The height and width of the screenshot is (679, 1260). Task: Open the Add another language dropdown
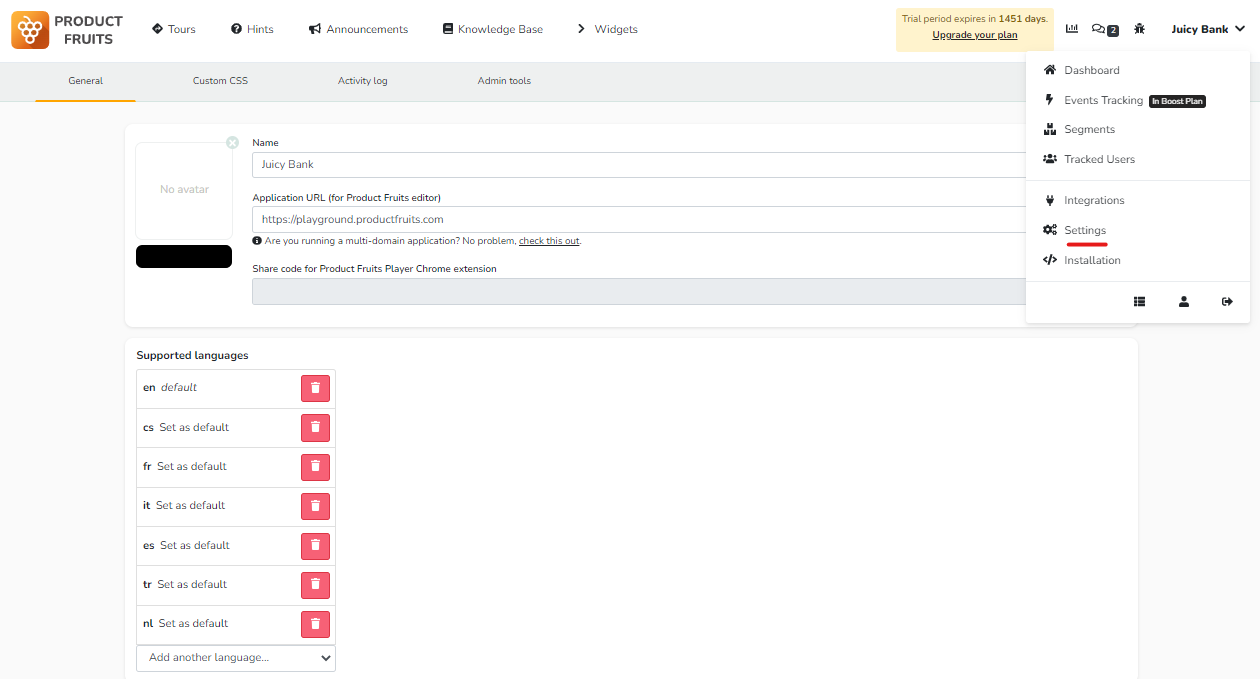tap(236, 658)
